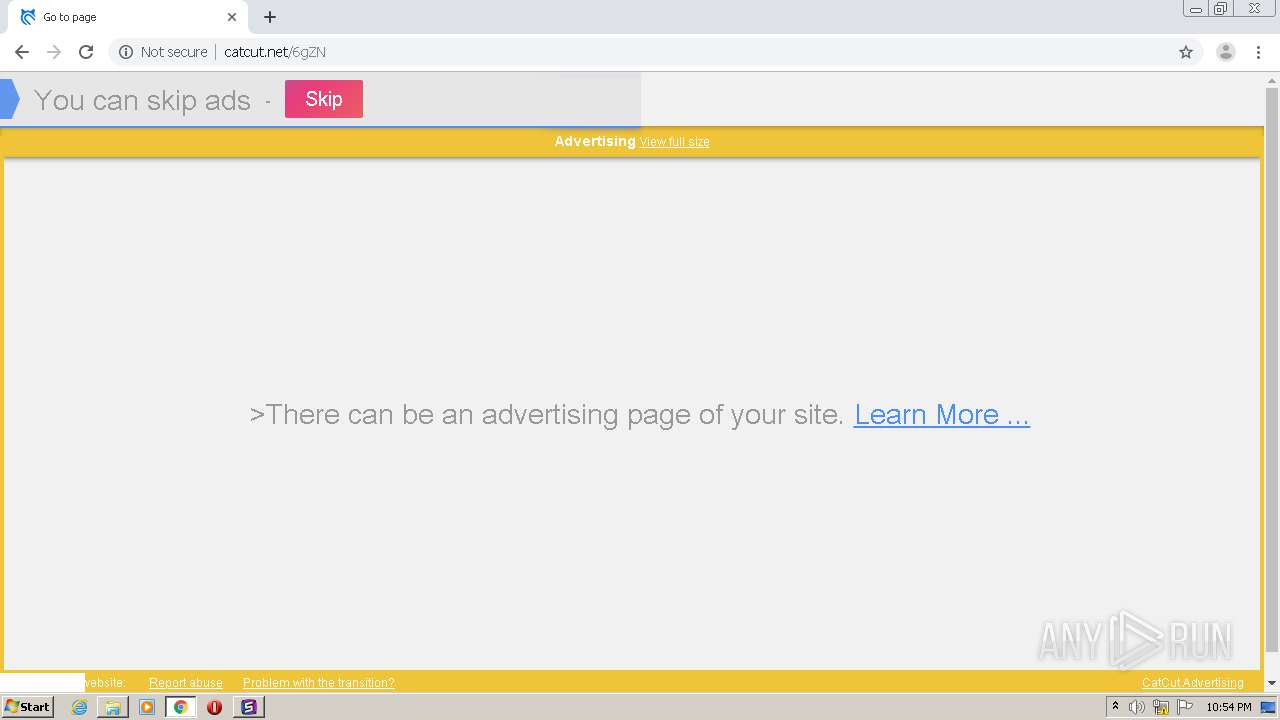Open 'Problem with the transition?' link

[x=319, y=683]
